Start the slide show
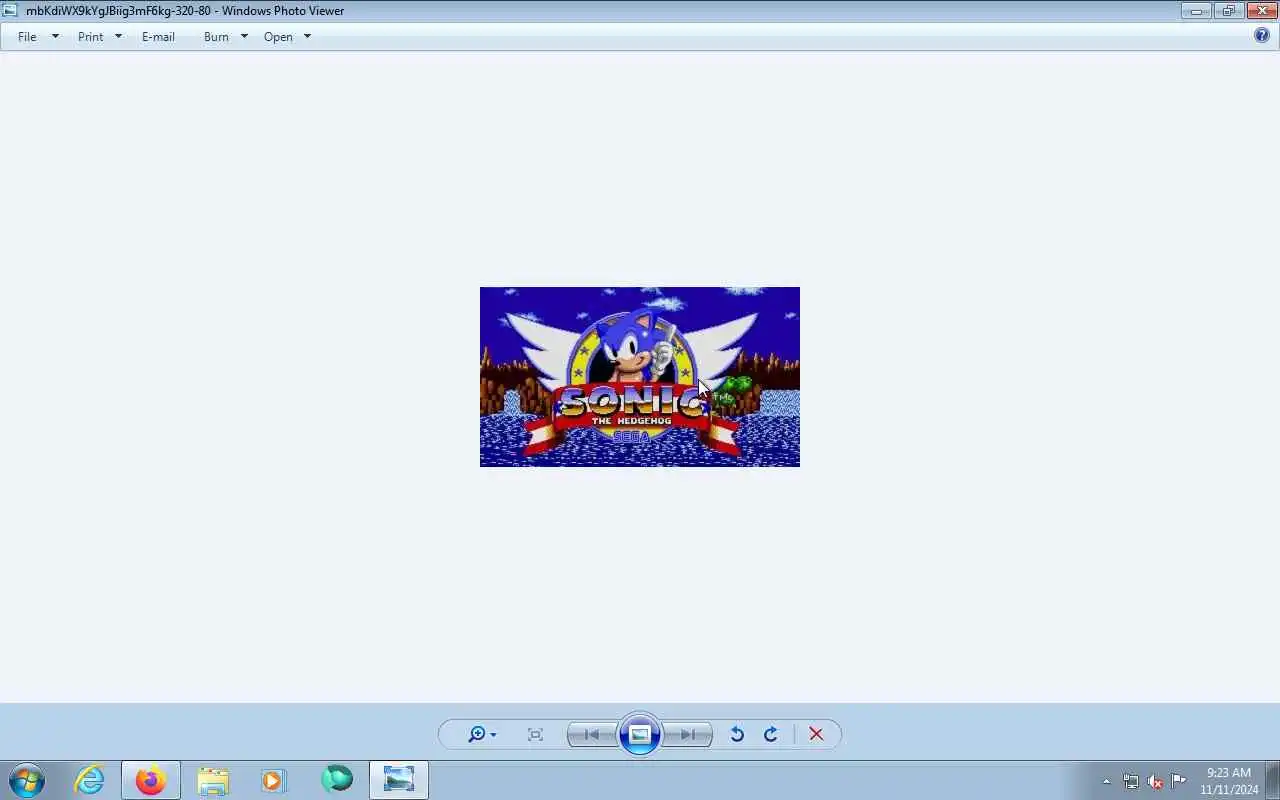The height and width of the screenshot is (800, 1280). point(640,734)
